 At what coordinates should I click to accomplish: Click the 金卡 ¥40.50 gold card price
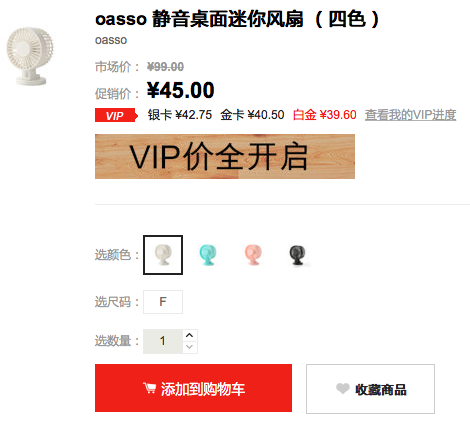click(x=252, y=115)
